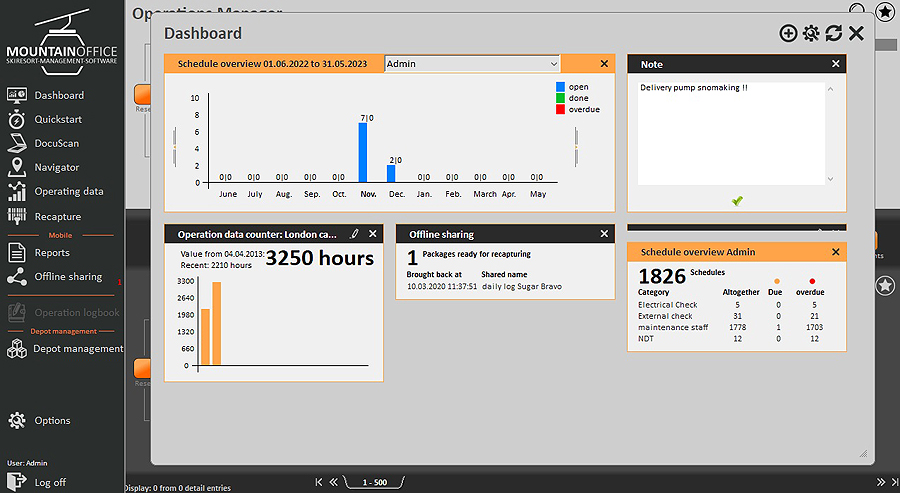
Task: Click Log off at the bottom of the sidebar
Action: (50, 482)
